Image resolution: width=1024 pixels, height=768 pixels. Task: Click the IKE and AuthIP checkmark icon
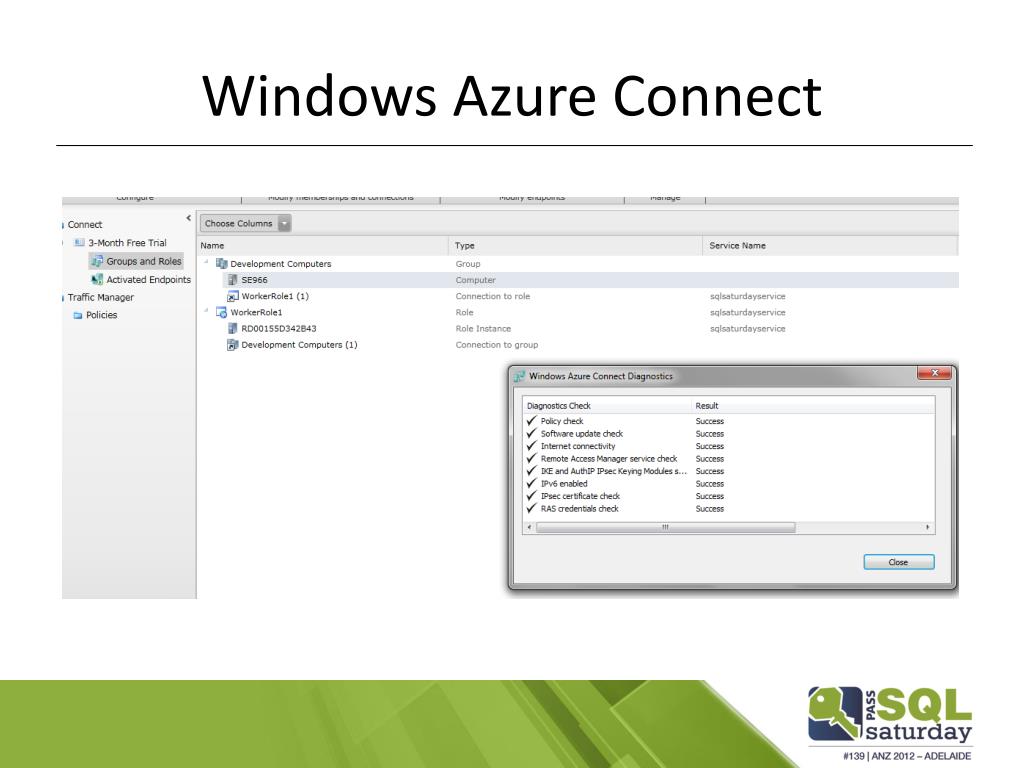(x=532, y=470)
